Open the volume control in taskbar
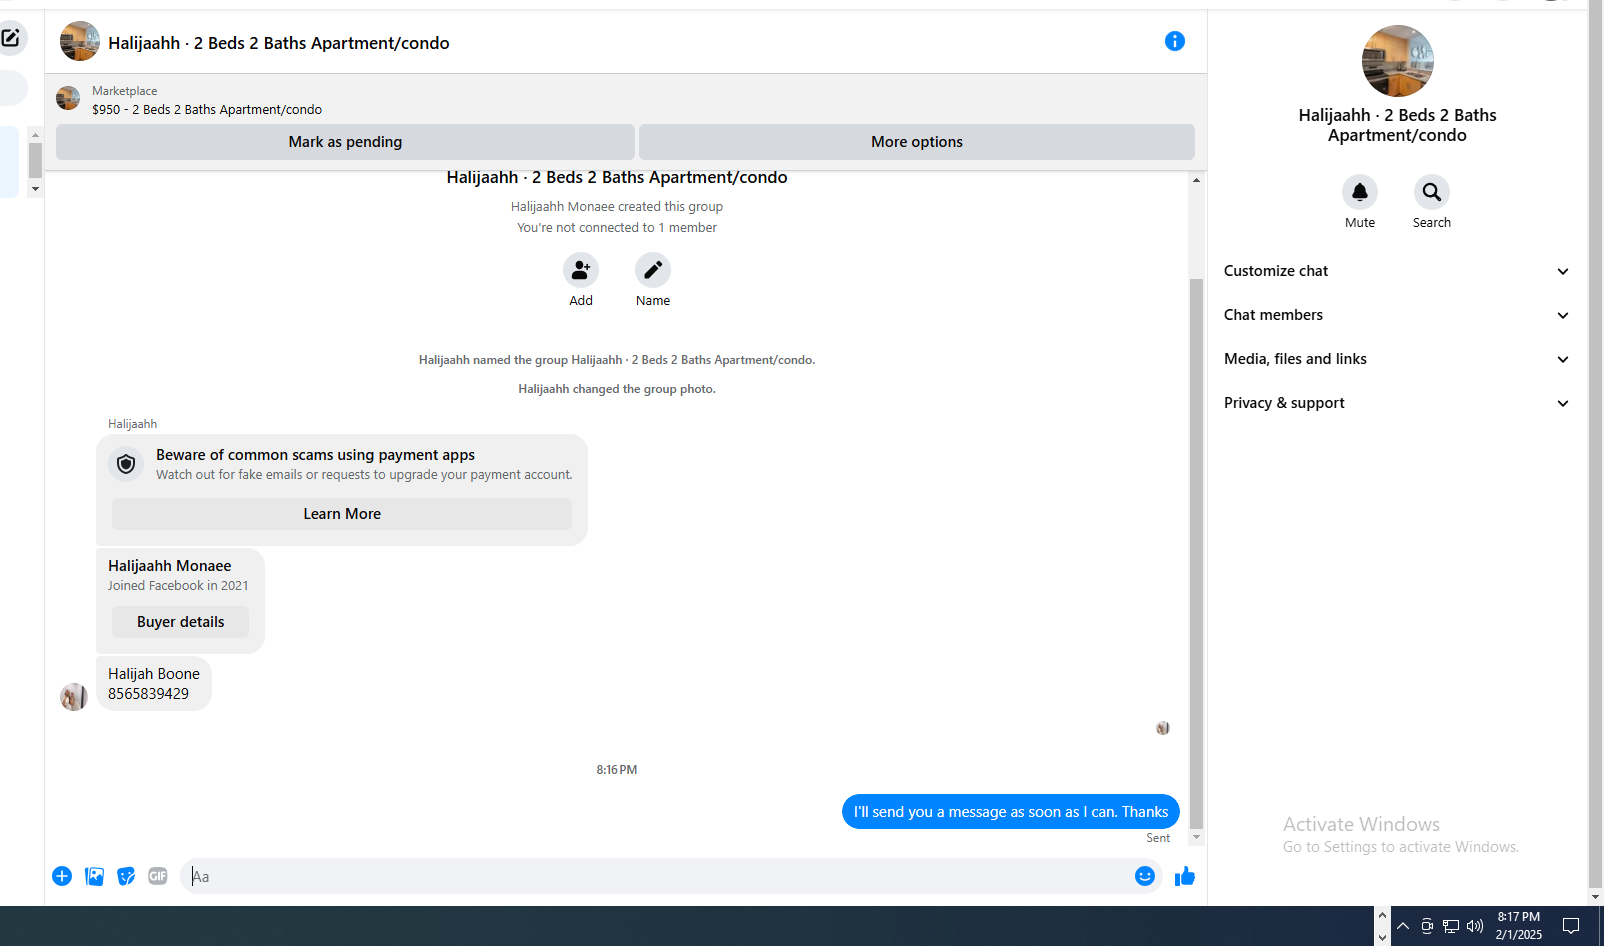This screenshot has height=946, width=1604. coord(1475,926)
